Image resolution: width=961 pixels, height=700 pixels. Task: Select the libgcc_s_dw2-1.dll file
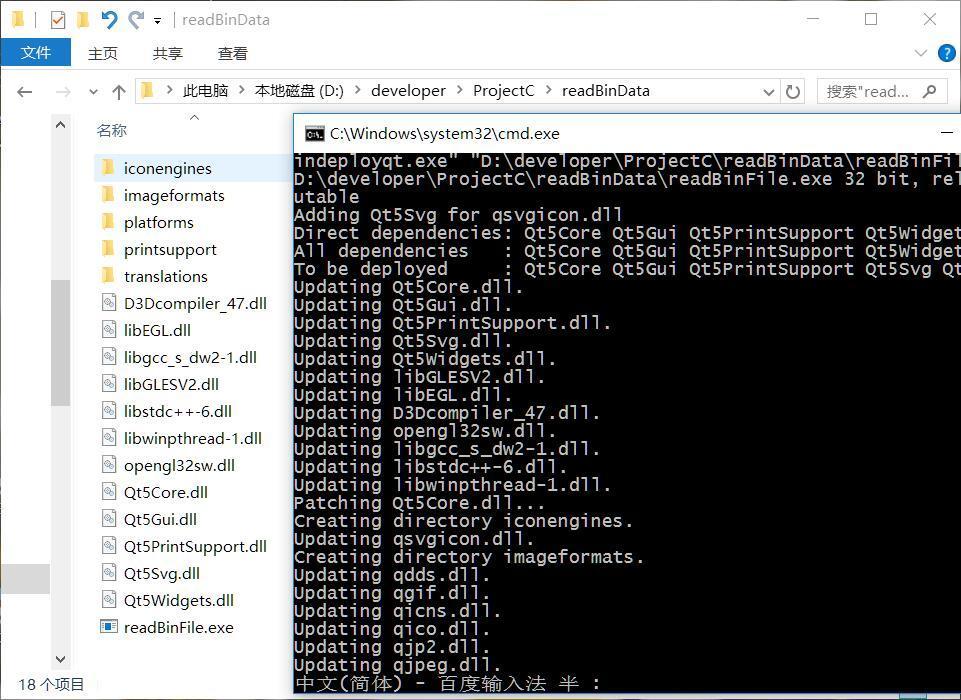[x=190, y=357]
